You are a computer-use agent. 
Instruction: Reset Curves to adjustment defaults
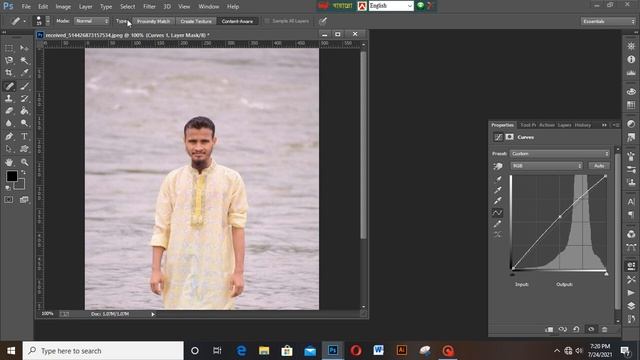[576, 329]
